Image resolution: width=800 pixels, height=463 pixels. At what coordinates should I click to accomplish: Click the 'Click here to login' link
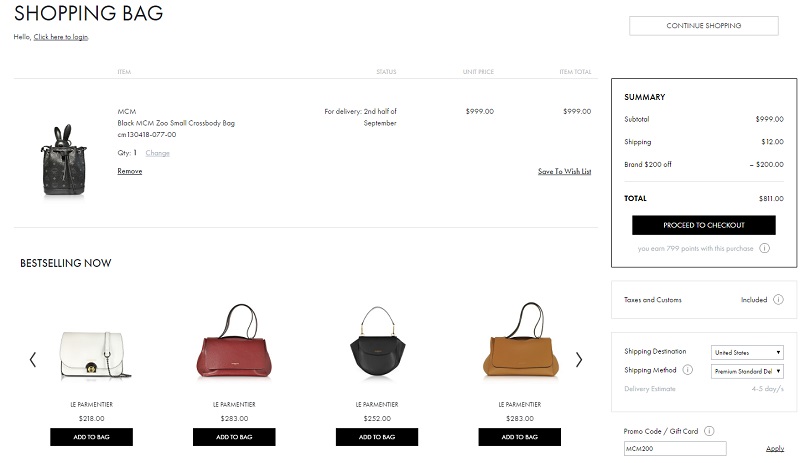[x=60, y=37]
